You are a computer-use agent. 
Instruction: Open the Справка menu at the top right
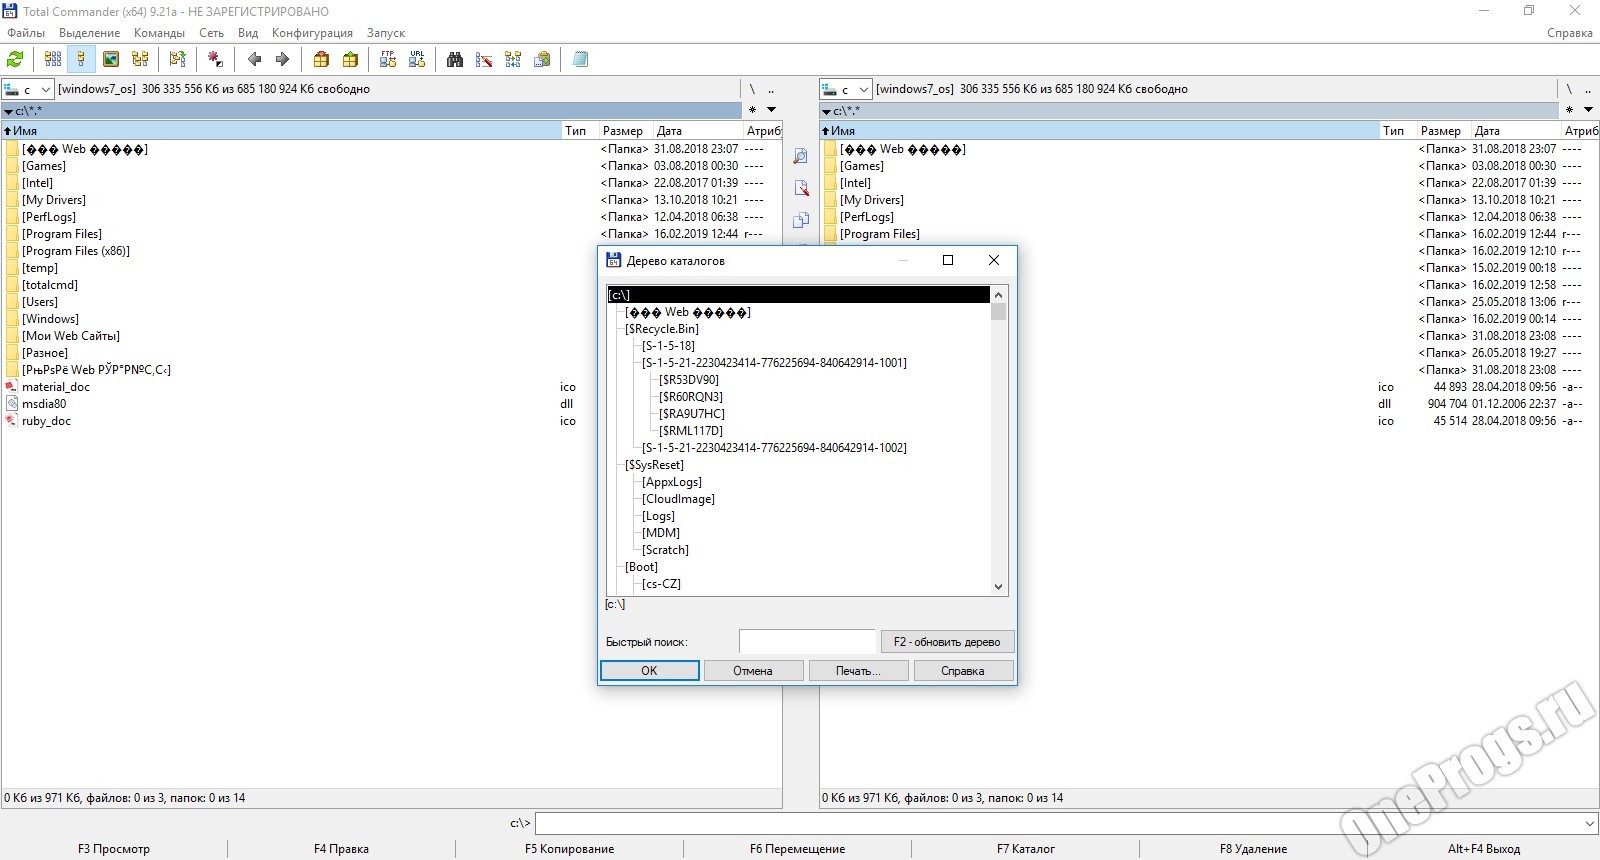(x=1569, y=33)
